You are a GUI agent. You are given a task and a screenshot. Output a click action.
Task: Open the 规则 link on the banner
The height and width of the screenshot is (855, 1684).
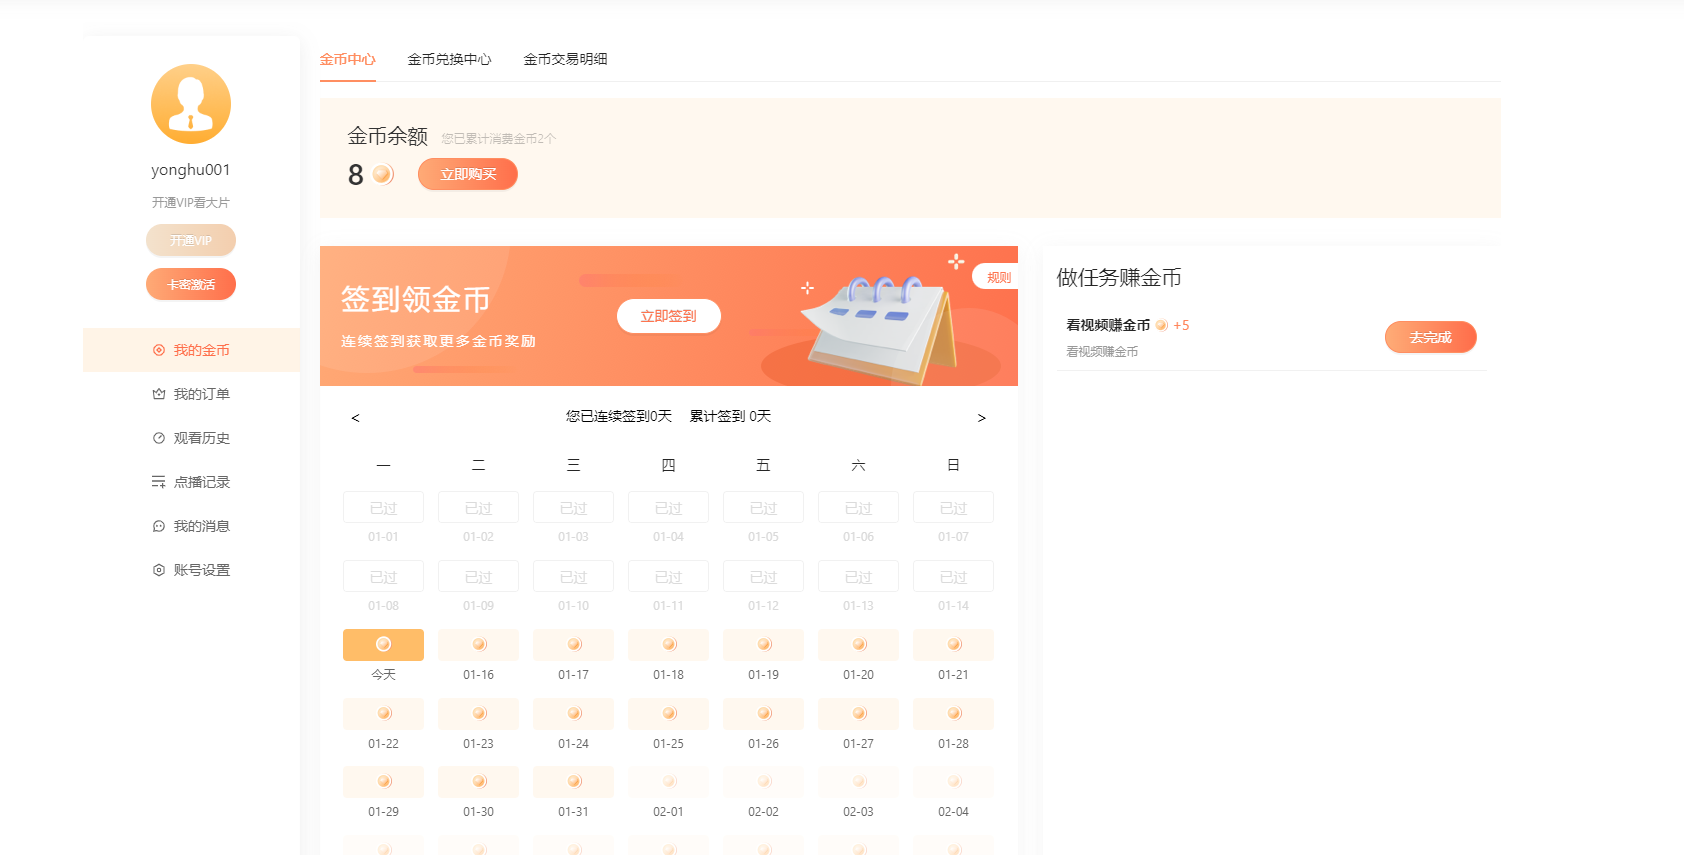point(997,277)
